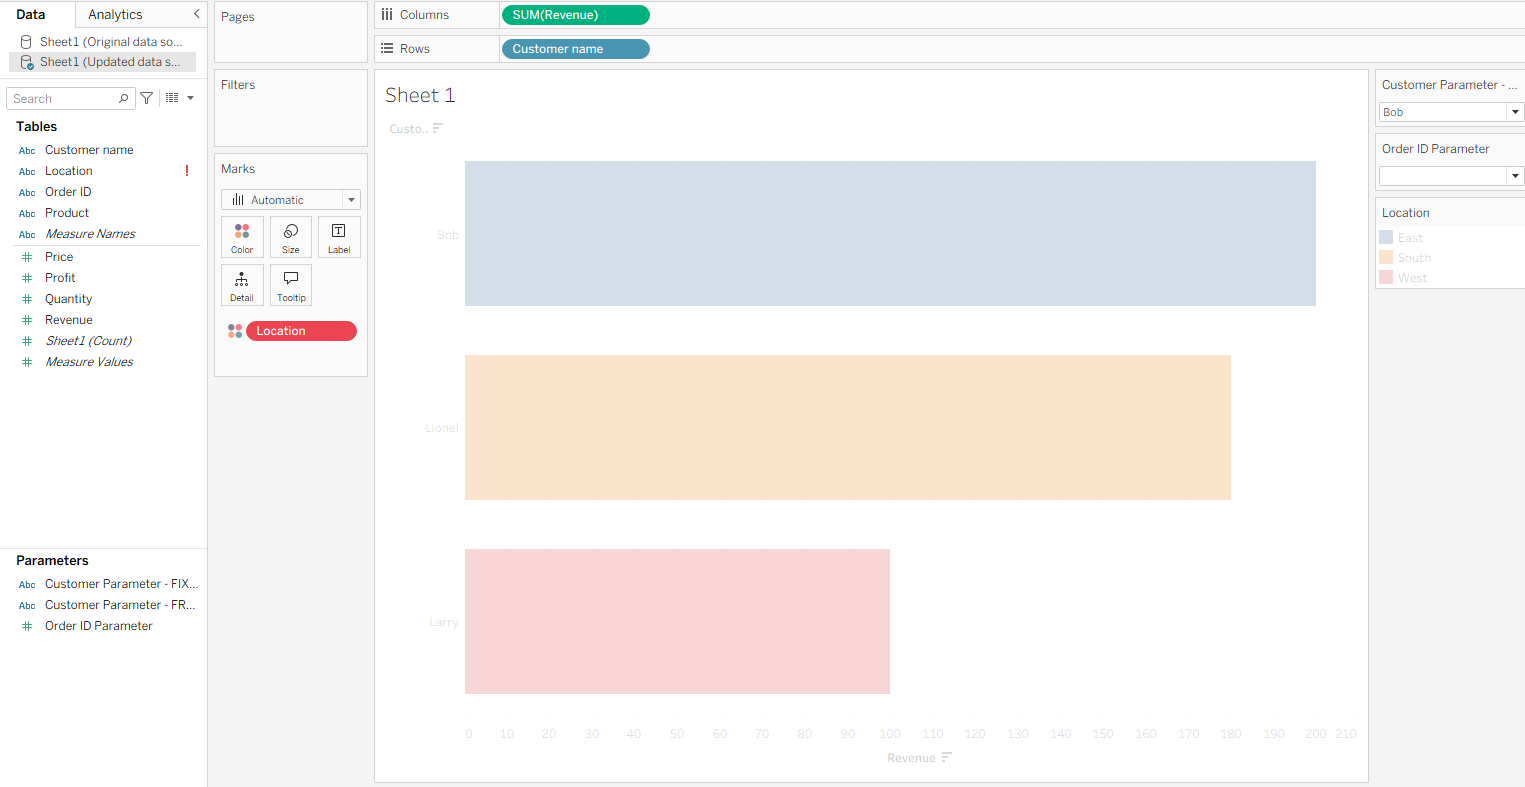Click the search magnifier icon
Viewport: 1525px width, 787px height.
pyautogui.click(x=124, y=98)
